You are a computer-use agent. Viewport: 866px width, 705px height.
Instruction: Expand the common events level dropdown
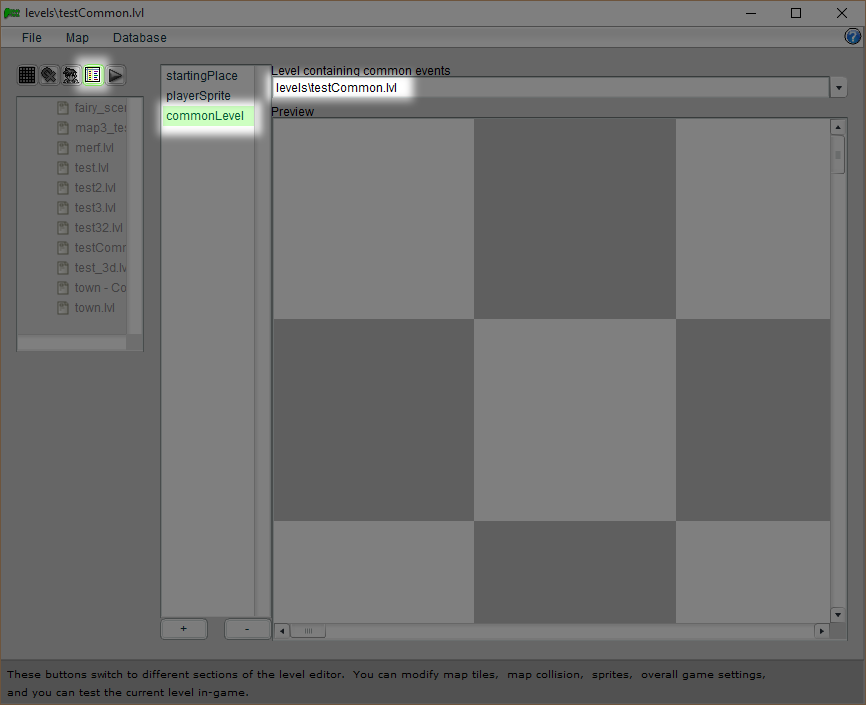[x=838, y=88]
